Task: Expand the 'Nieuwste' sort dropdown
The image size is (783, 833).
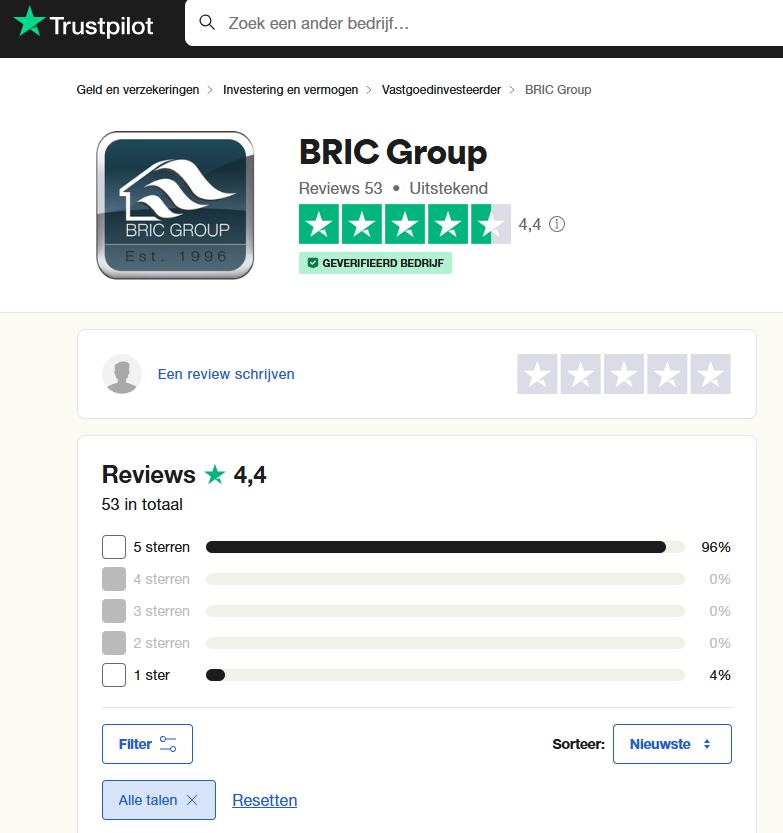Action: coord(672,744)
